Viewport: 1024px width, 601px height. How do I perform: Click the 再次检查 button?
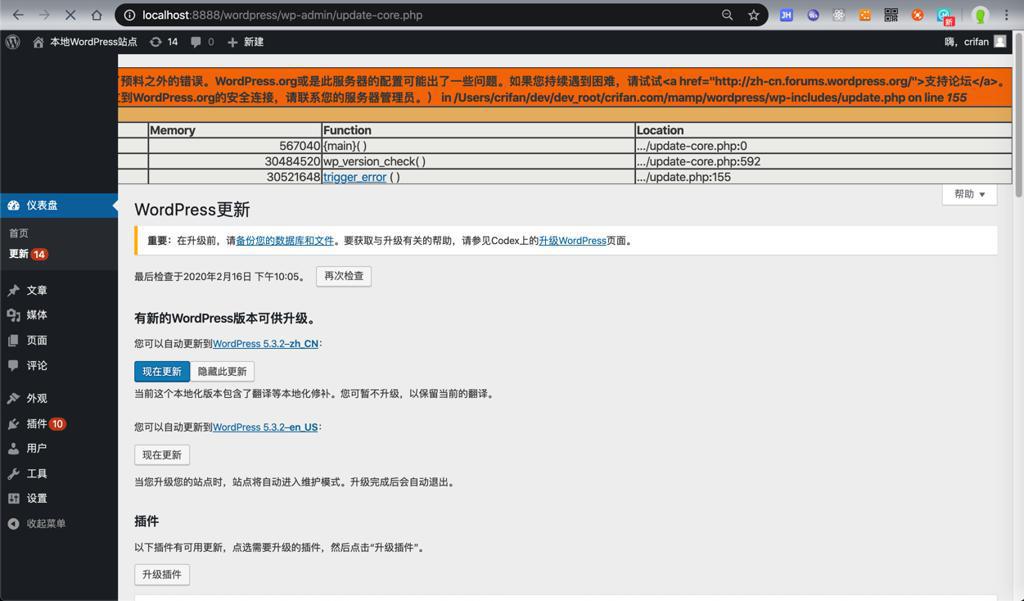344,276
